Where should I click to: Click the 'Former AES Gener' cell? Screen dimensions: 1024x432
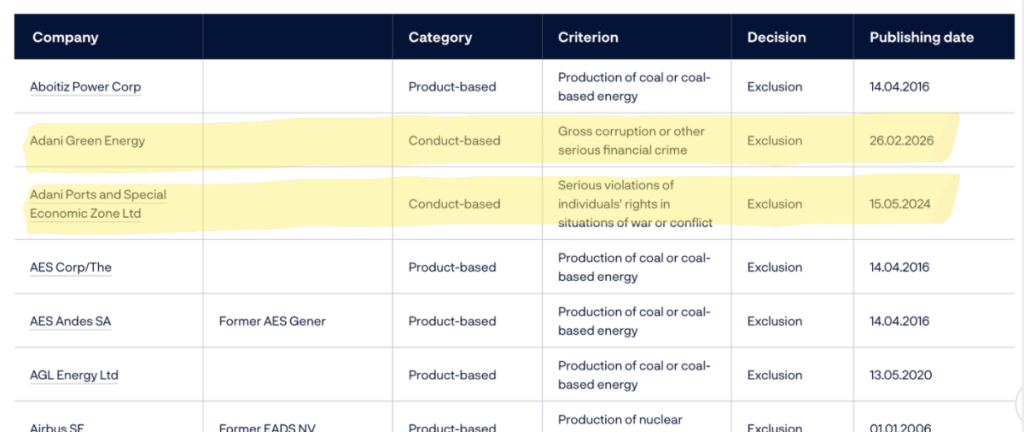click(x=272, y=321)
